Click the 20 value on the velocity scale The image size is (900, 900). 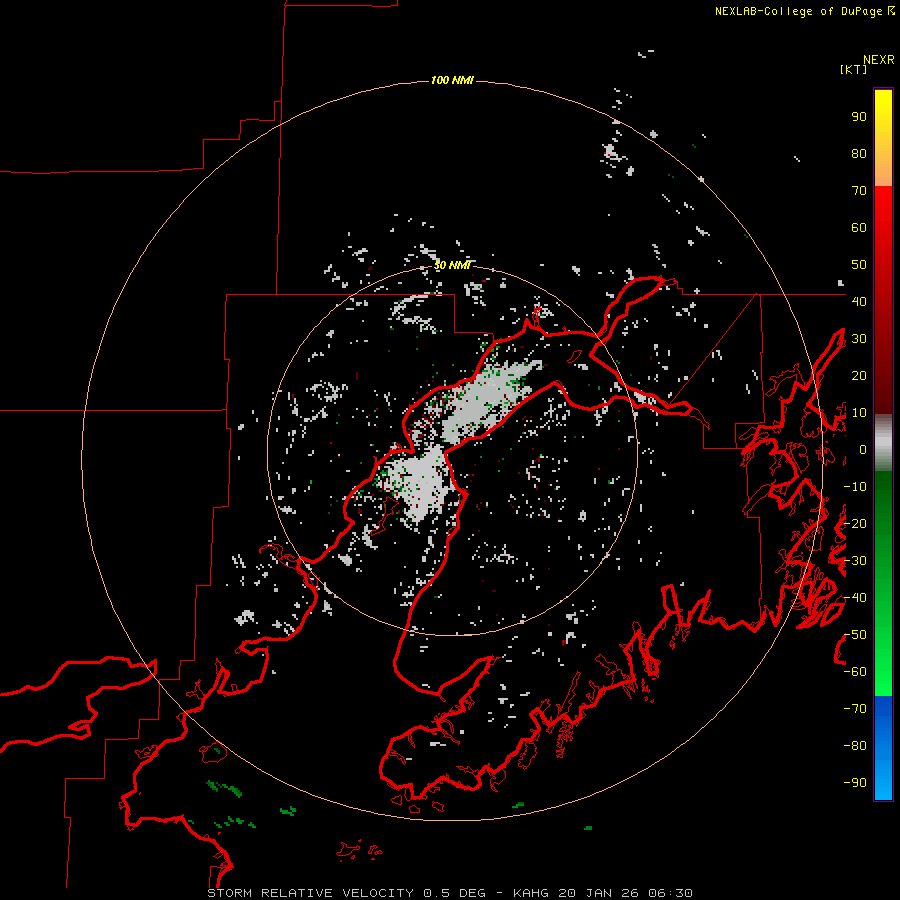point(859,375)
